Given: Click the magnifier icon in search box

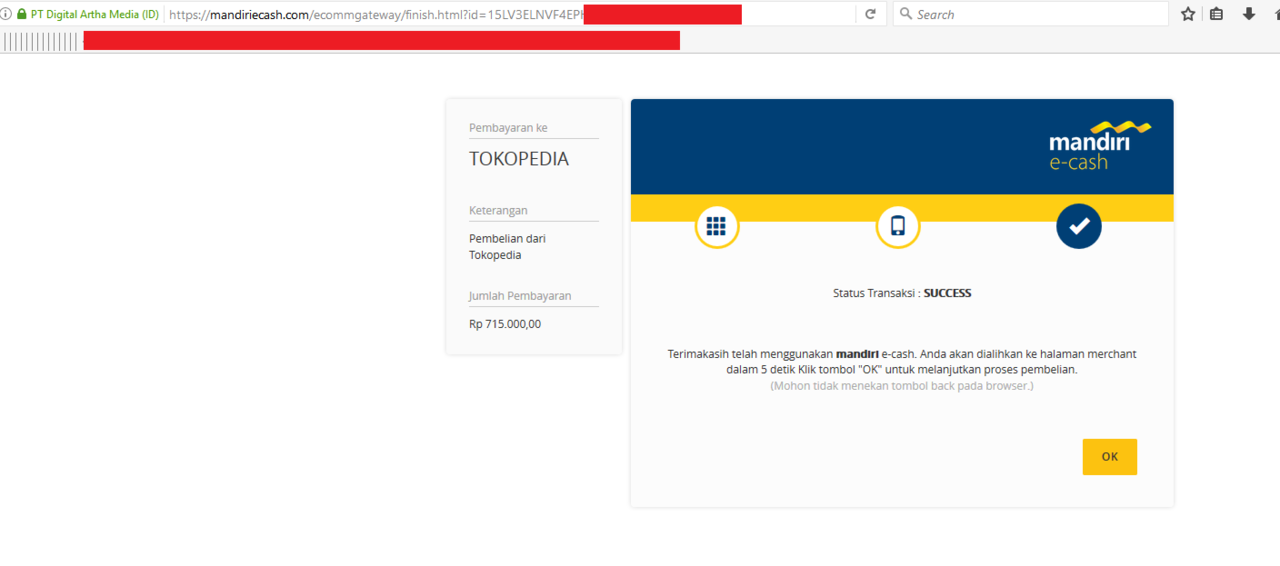Looking at the screenshot, I should [x=905, y=14].
